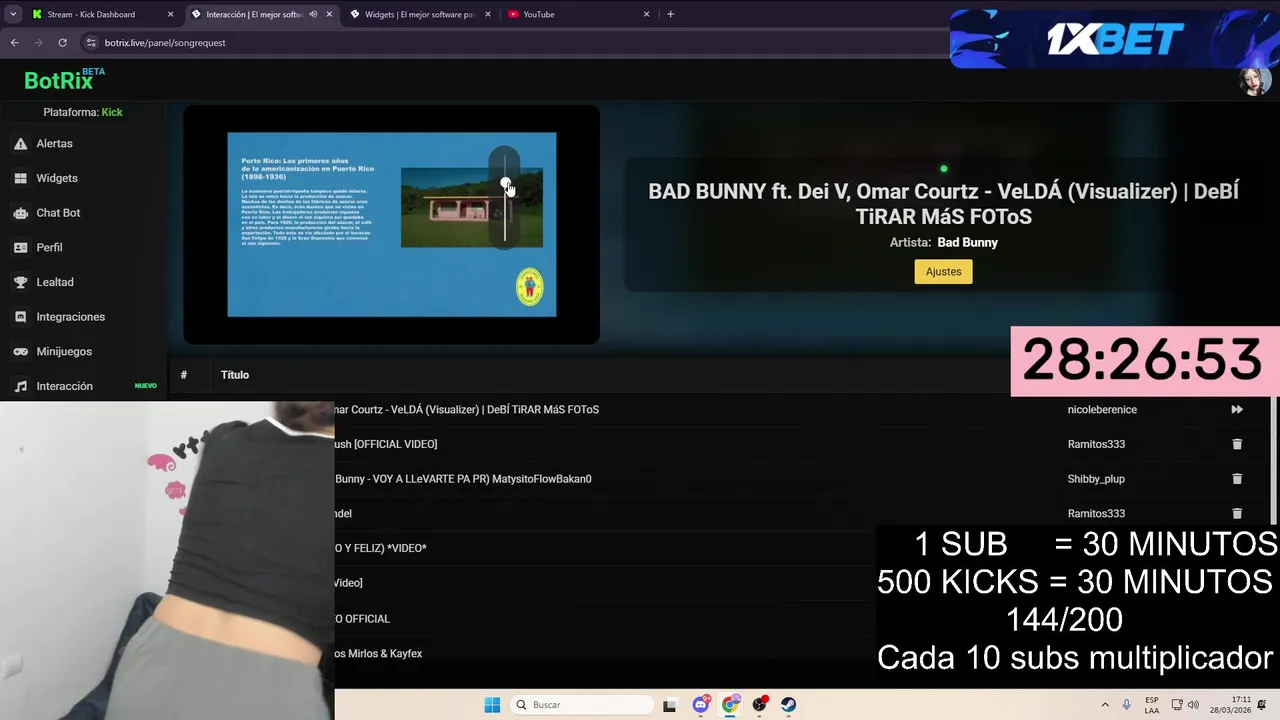The width and height of the screenshot is (1280, 720).
Task: Click the Shibby_plup requester name
Action: pos(1096,479)
